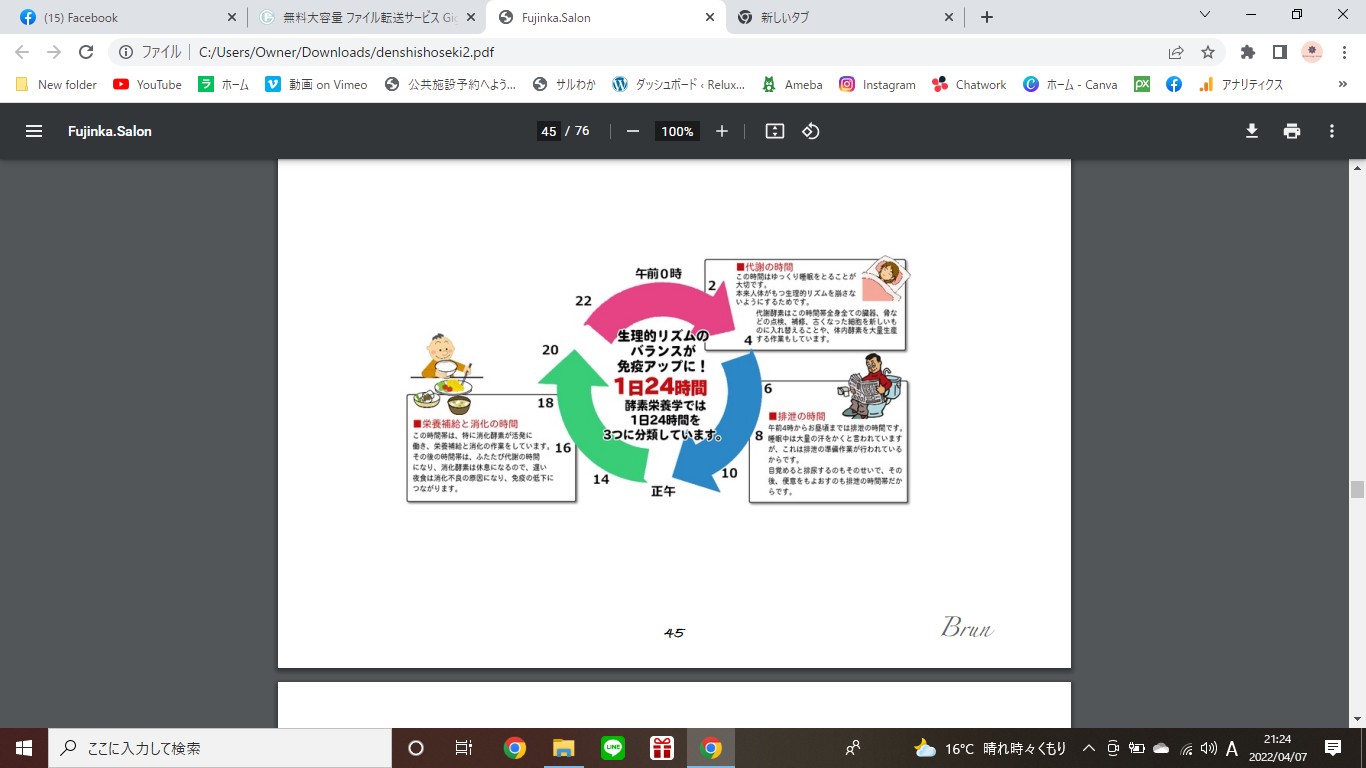Viewport: 1366px width, 768px height.
Task: Open LINE app from taskbar
Action: tap(613, 748)
